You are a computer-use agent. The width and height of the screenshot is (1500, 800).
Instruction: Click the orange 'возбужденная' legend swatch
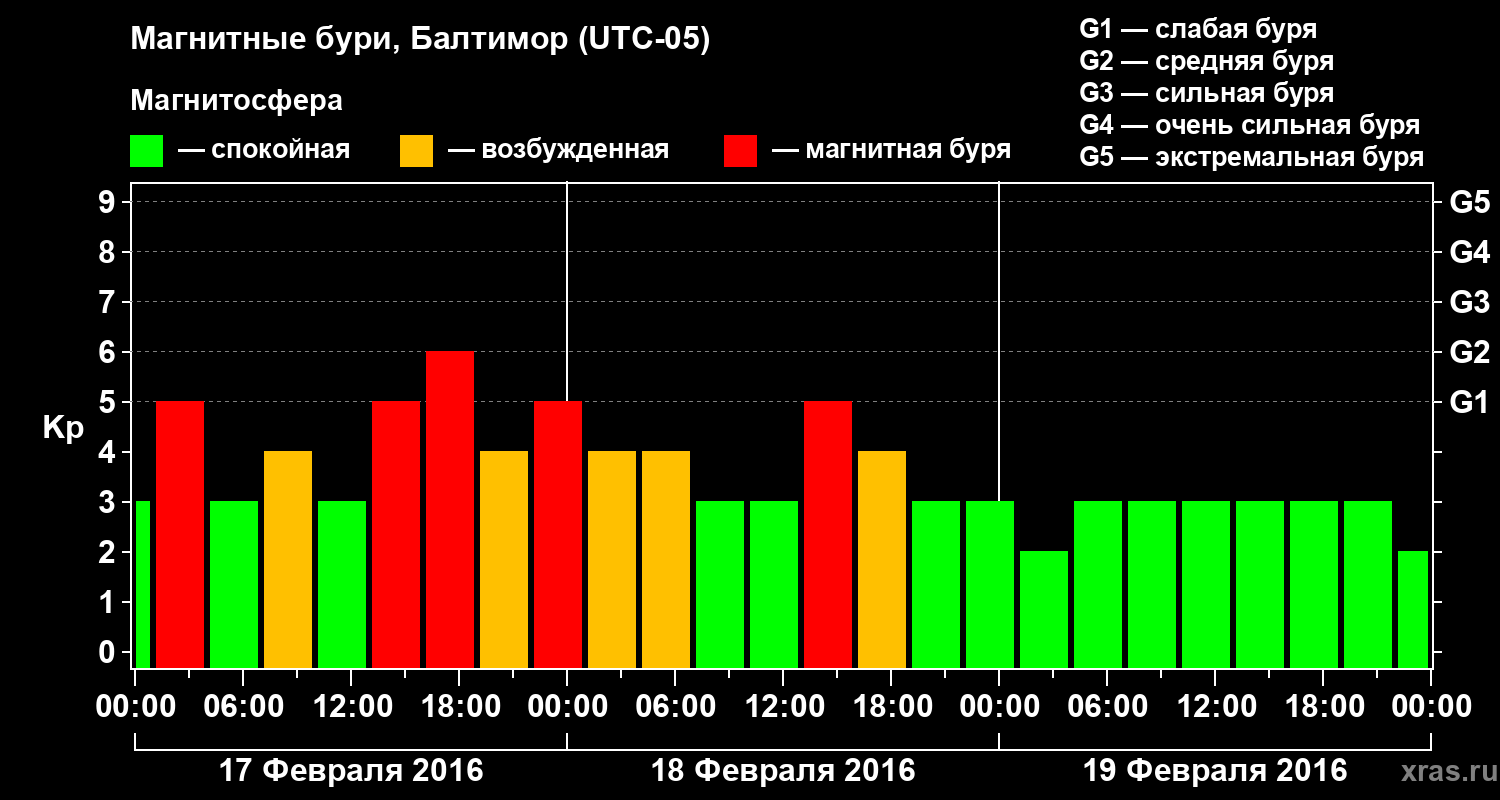[x=416, y=150]
